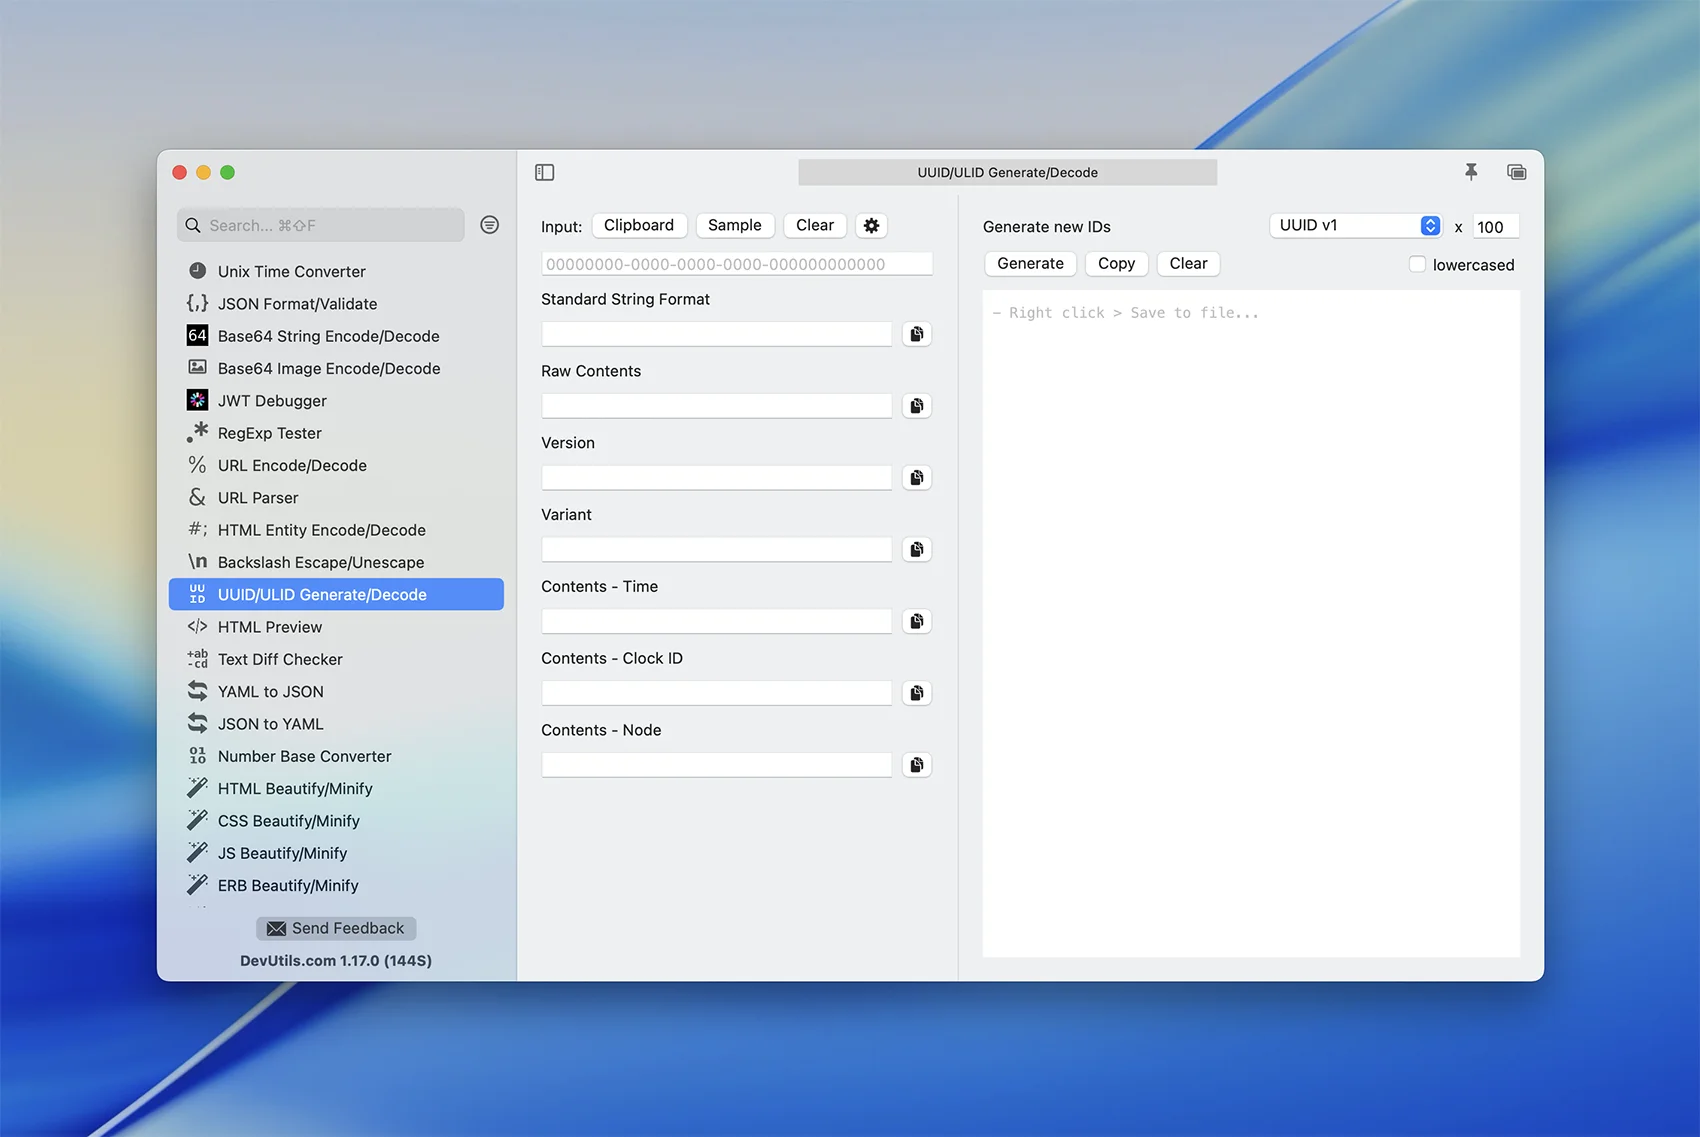Open the UUID v1 type dropdown
Screen dimensions: 1700x1137
(1355, 226)
